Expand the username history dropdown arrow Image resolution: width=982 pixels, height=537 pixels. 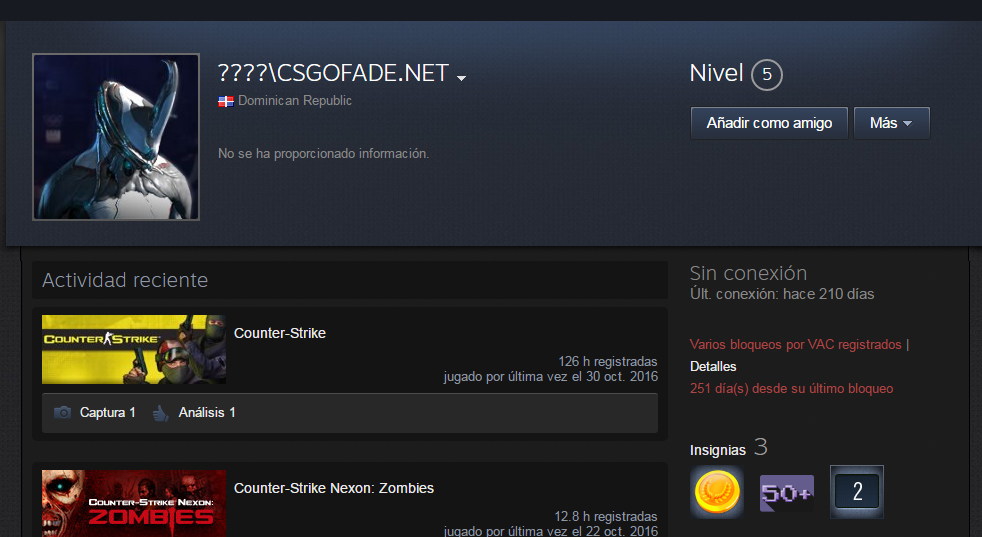click(461, 78)
